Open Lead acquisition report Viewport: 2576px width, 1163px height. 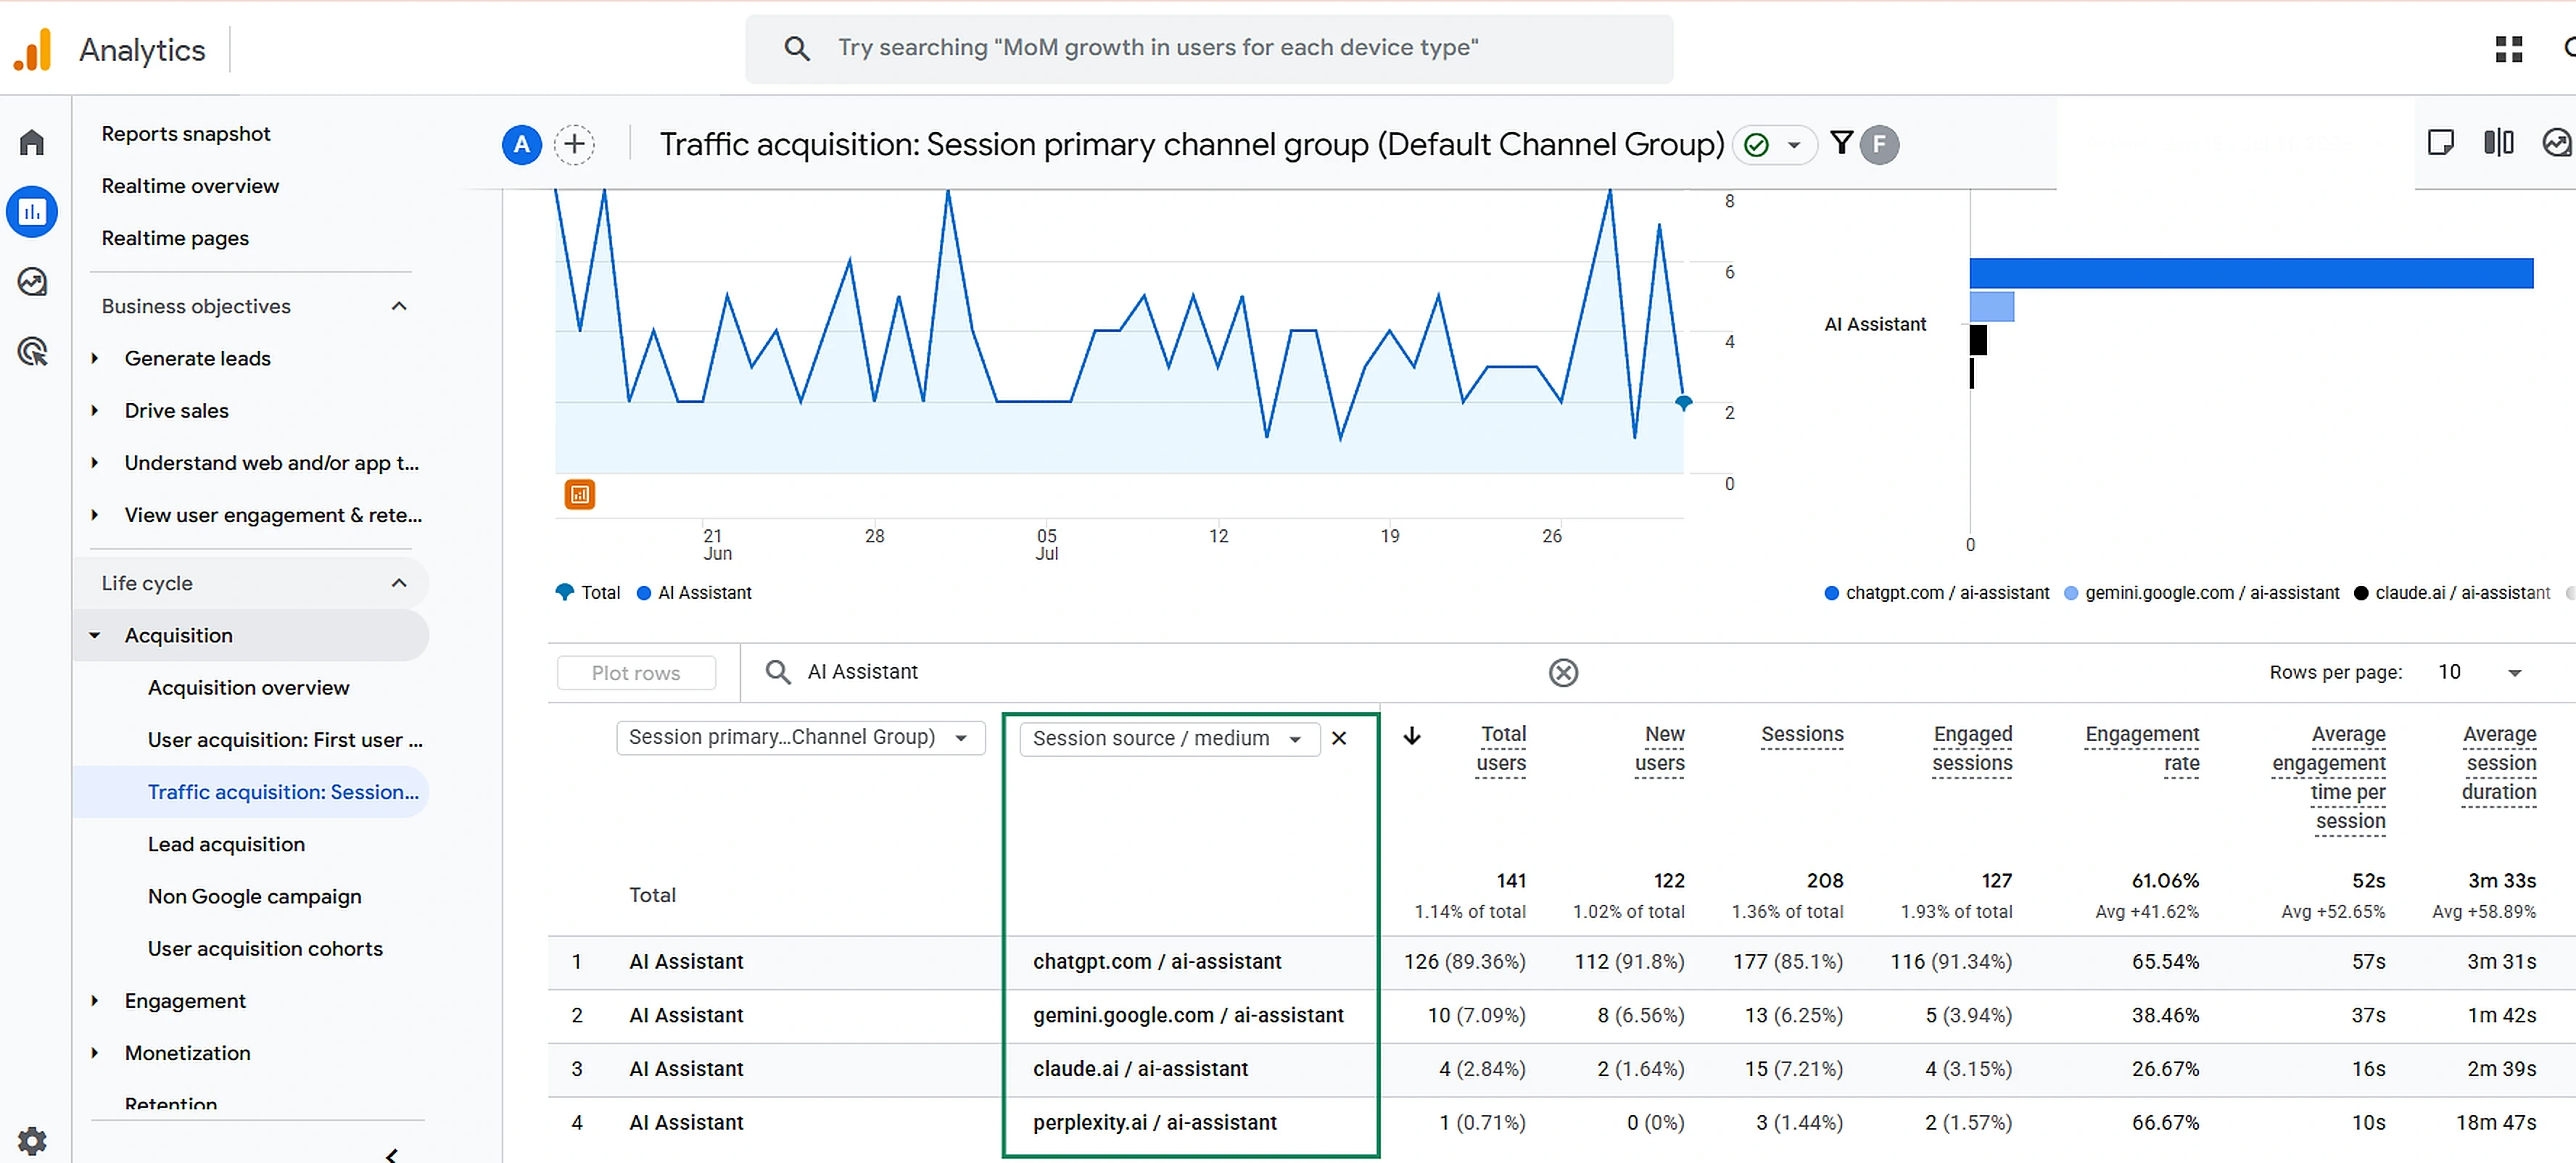click(226, 844)
